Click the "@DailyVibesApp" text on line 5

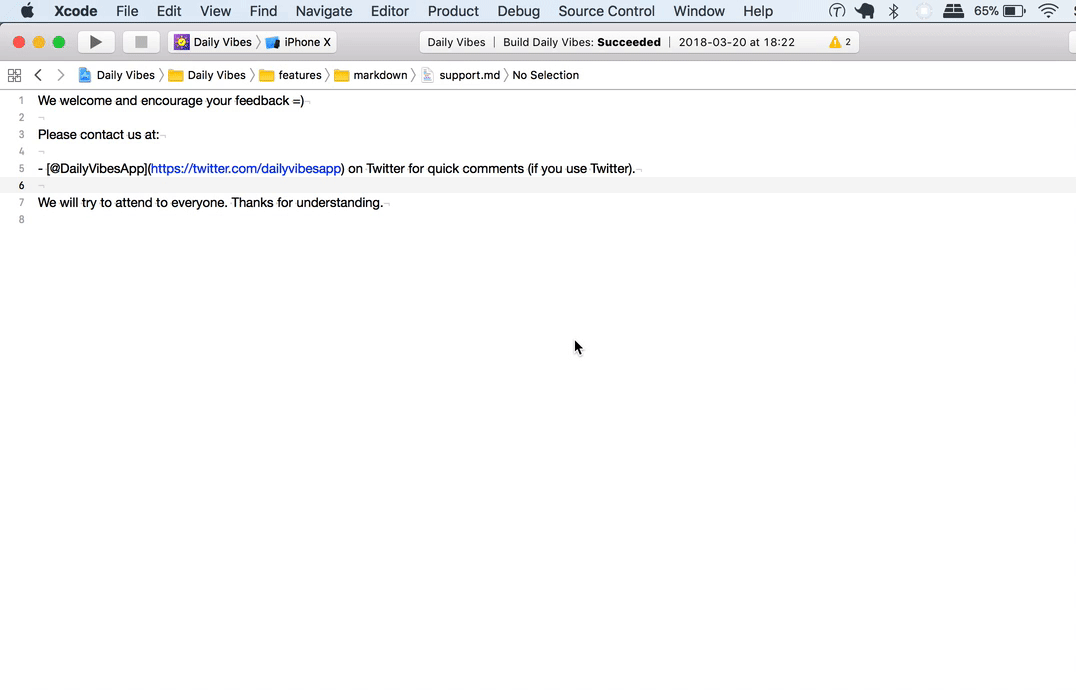[97, 168]
